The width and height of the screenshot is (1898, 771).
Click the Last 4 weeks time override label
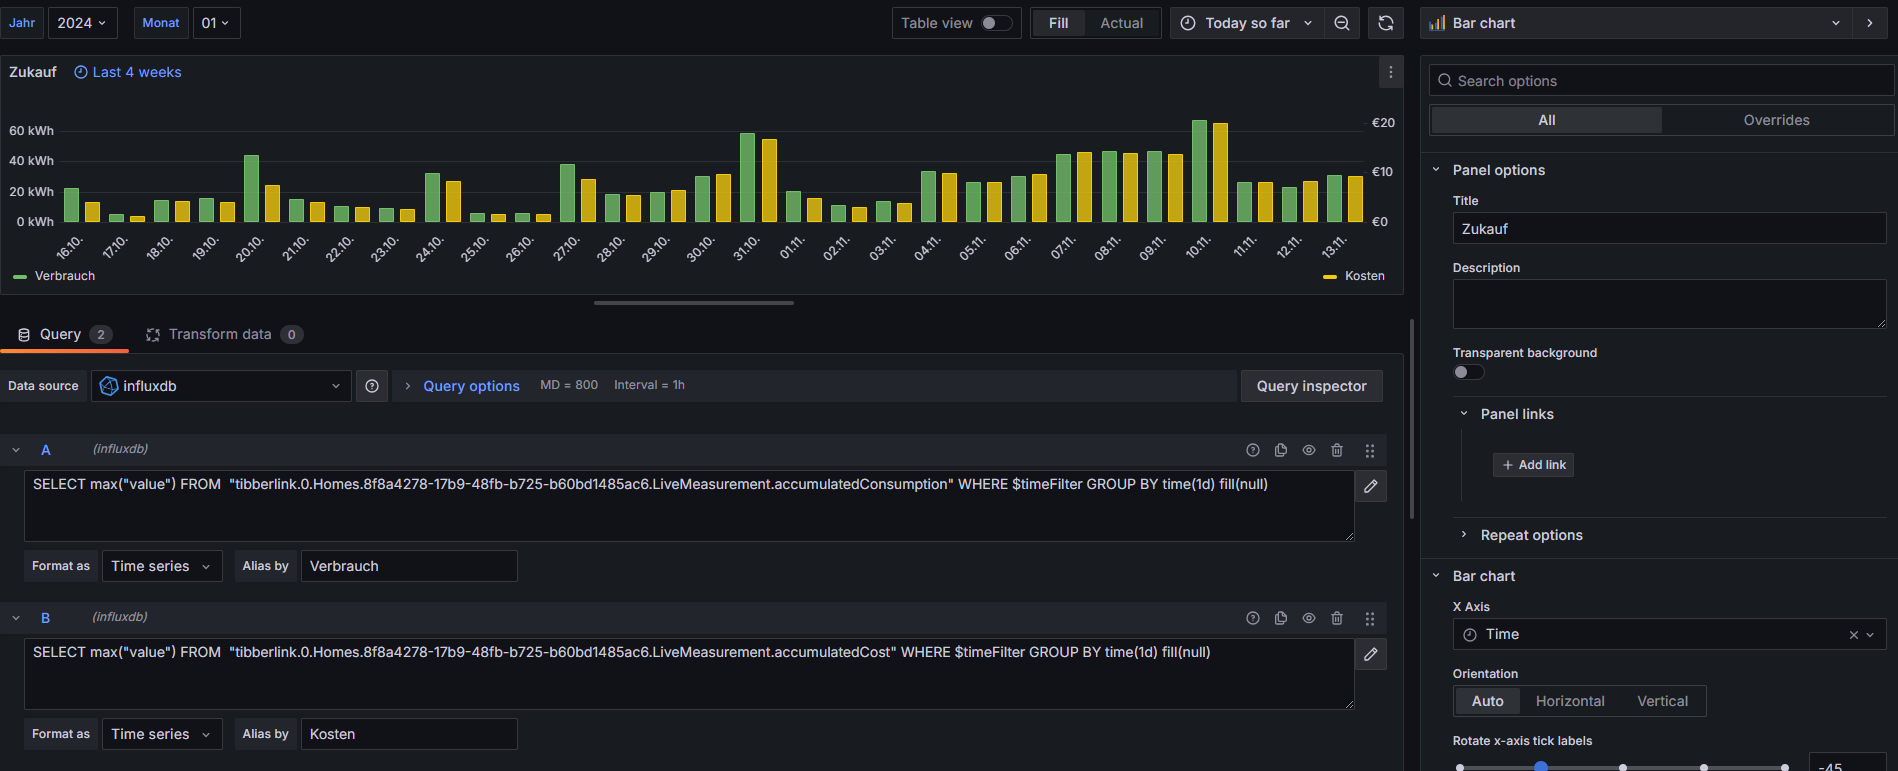tap(128, 72)
